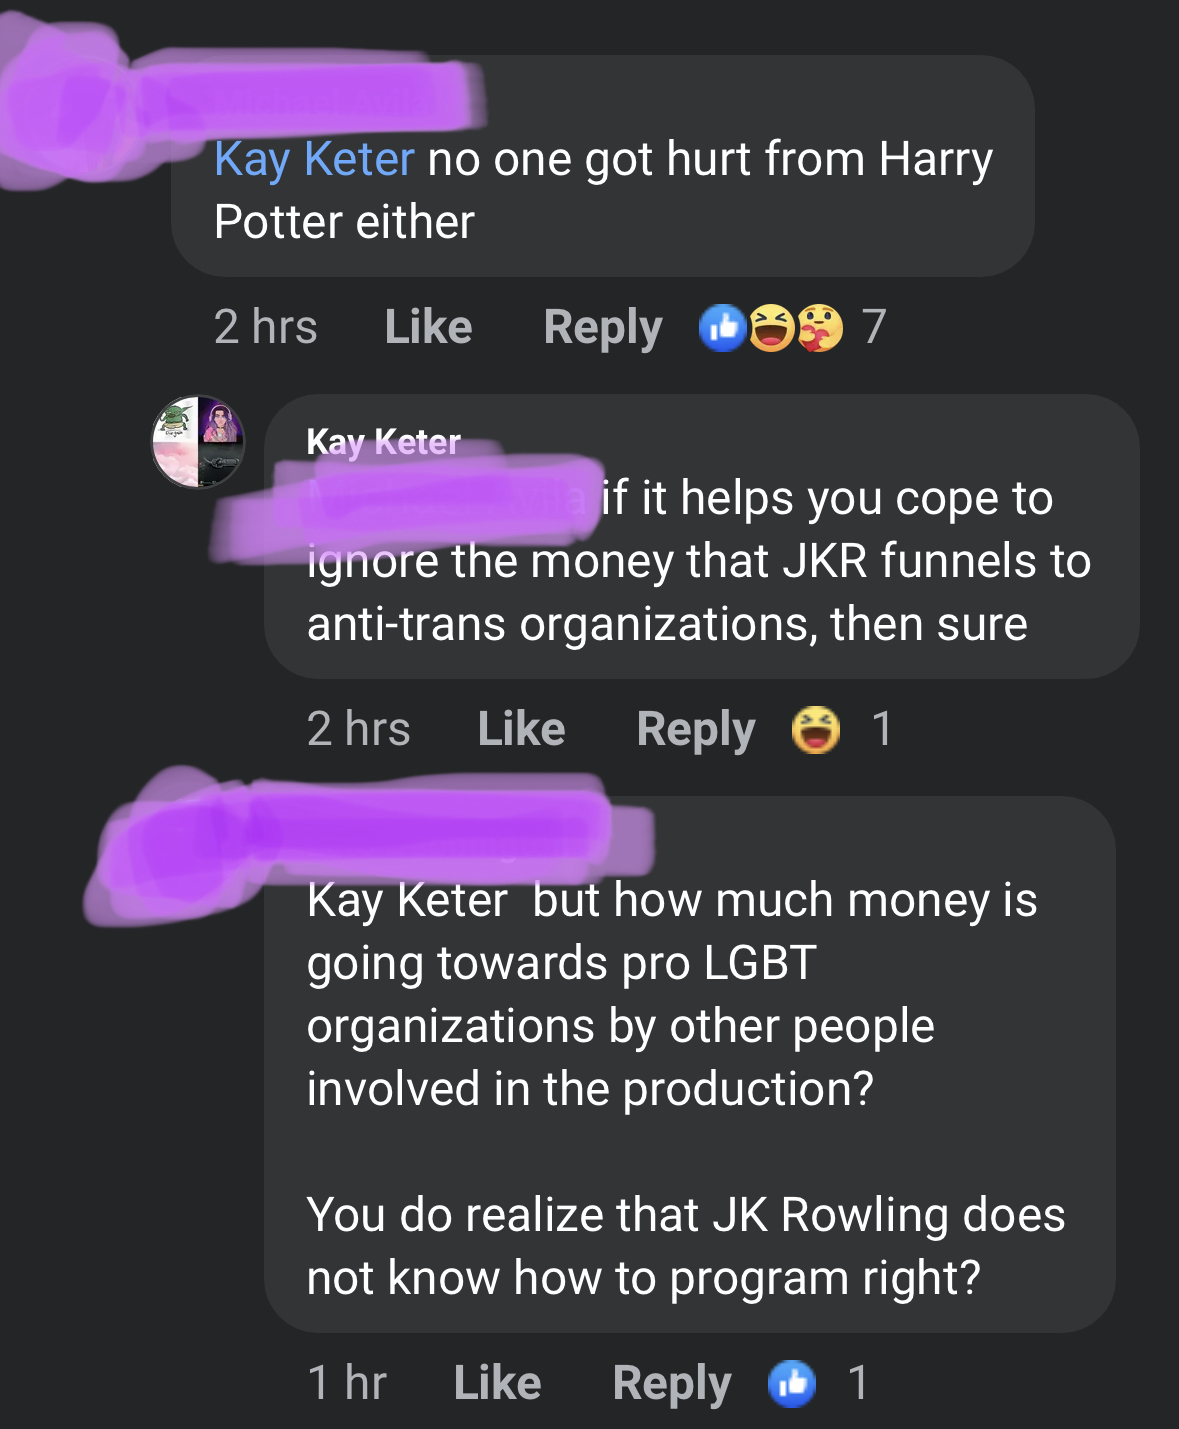Click the '2 hrs' timestamp under Kay Keter's reply
This screenshot has height=1429, width=1179.
(359, 729)
